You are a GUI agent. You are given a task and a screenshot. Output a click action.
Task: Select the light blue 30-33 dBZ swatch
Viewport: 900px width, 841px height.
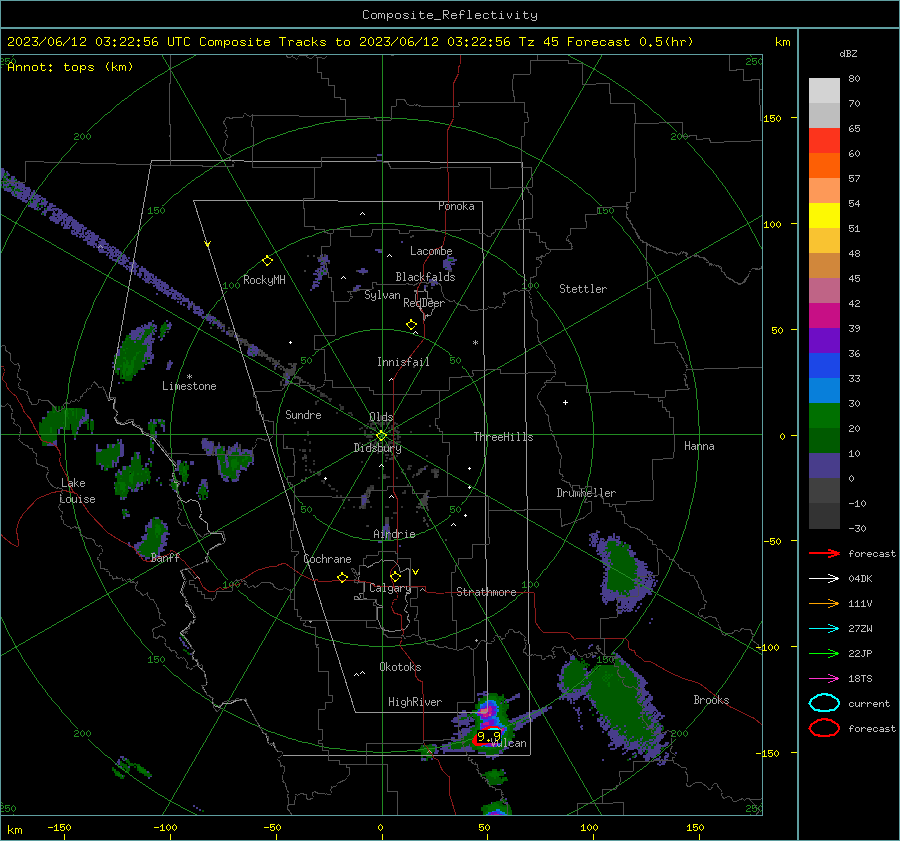[x=824, y=391]
